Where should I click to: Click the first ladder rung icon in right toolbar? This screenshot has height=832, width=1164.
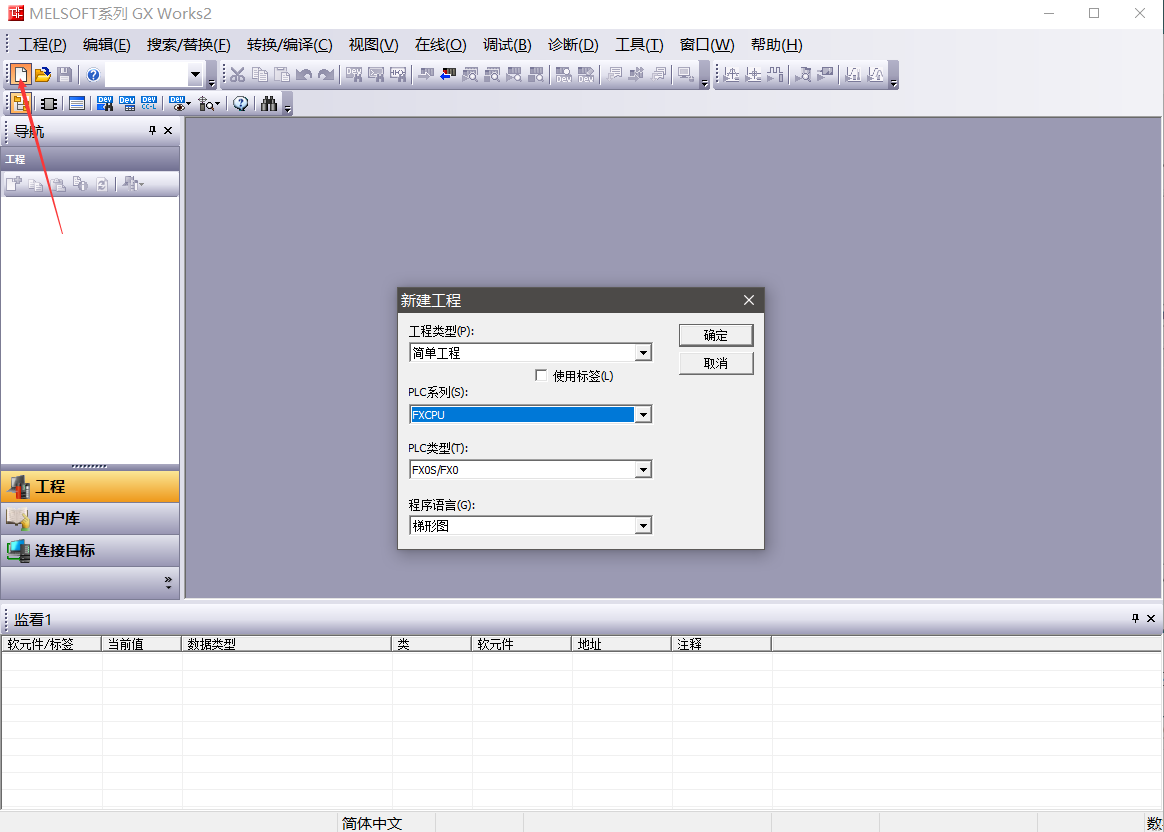(731, 74)
